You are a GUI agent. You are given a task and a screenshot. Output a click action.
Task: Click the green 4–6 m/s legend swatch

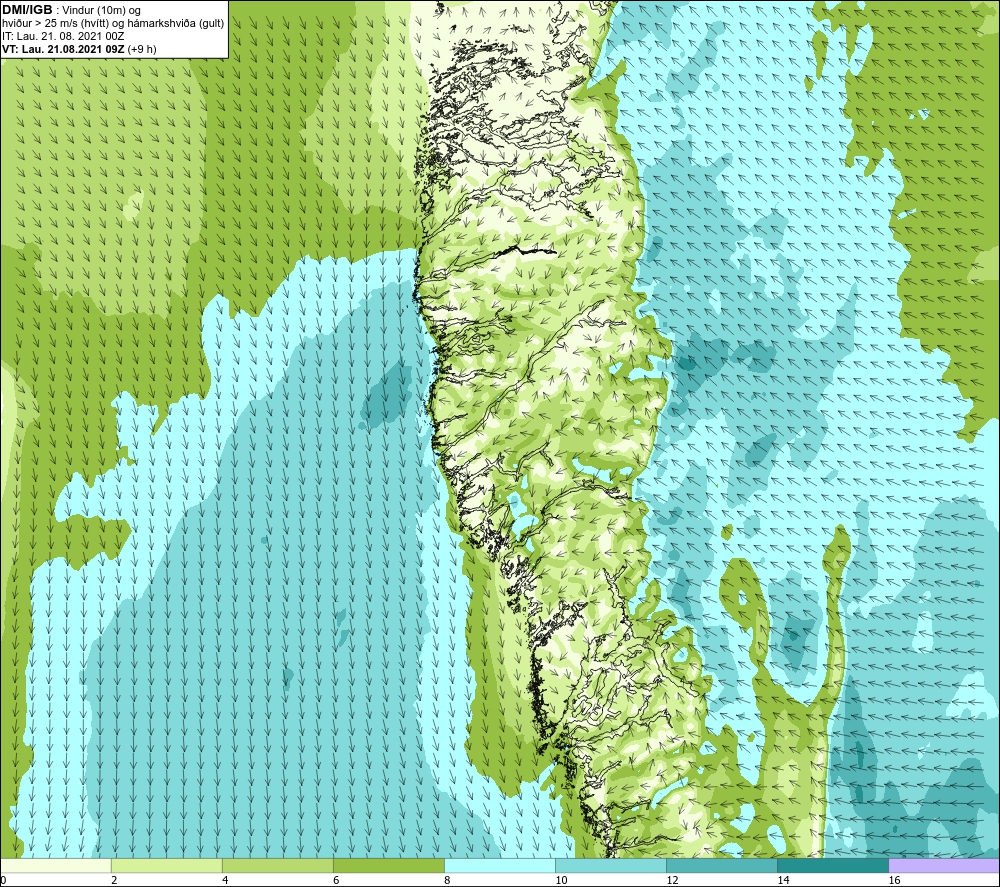(277, 865)
